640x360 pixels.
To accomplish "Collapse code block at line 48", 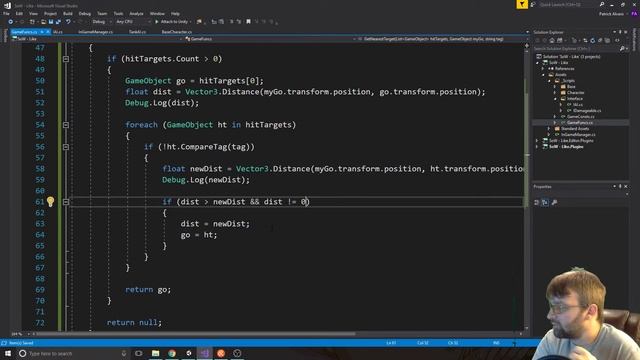I will [66, 59].
